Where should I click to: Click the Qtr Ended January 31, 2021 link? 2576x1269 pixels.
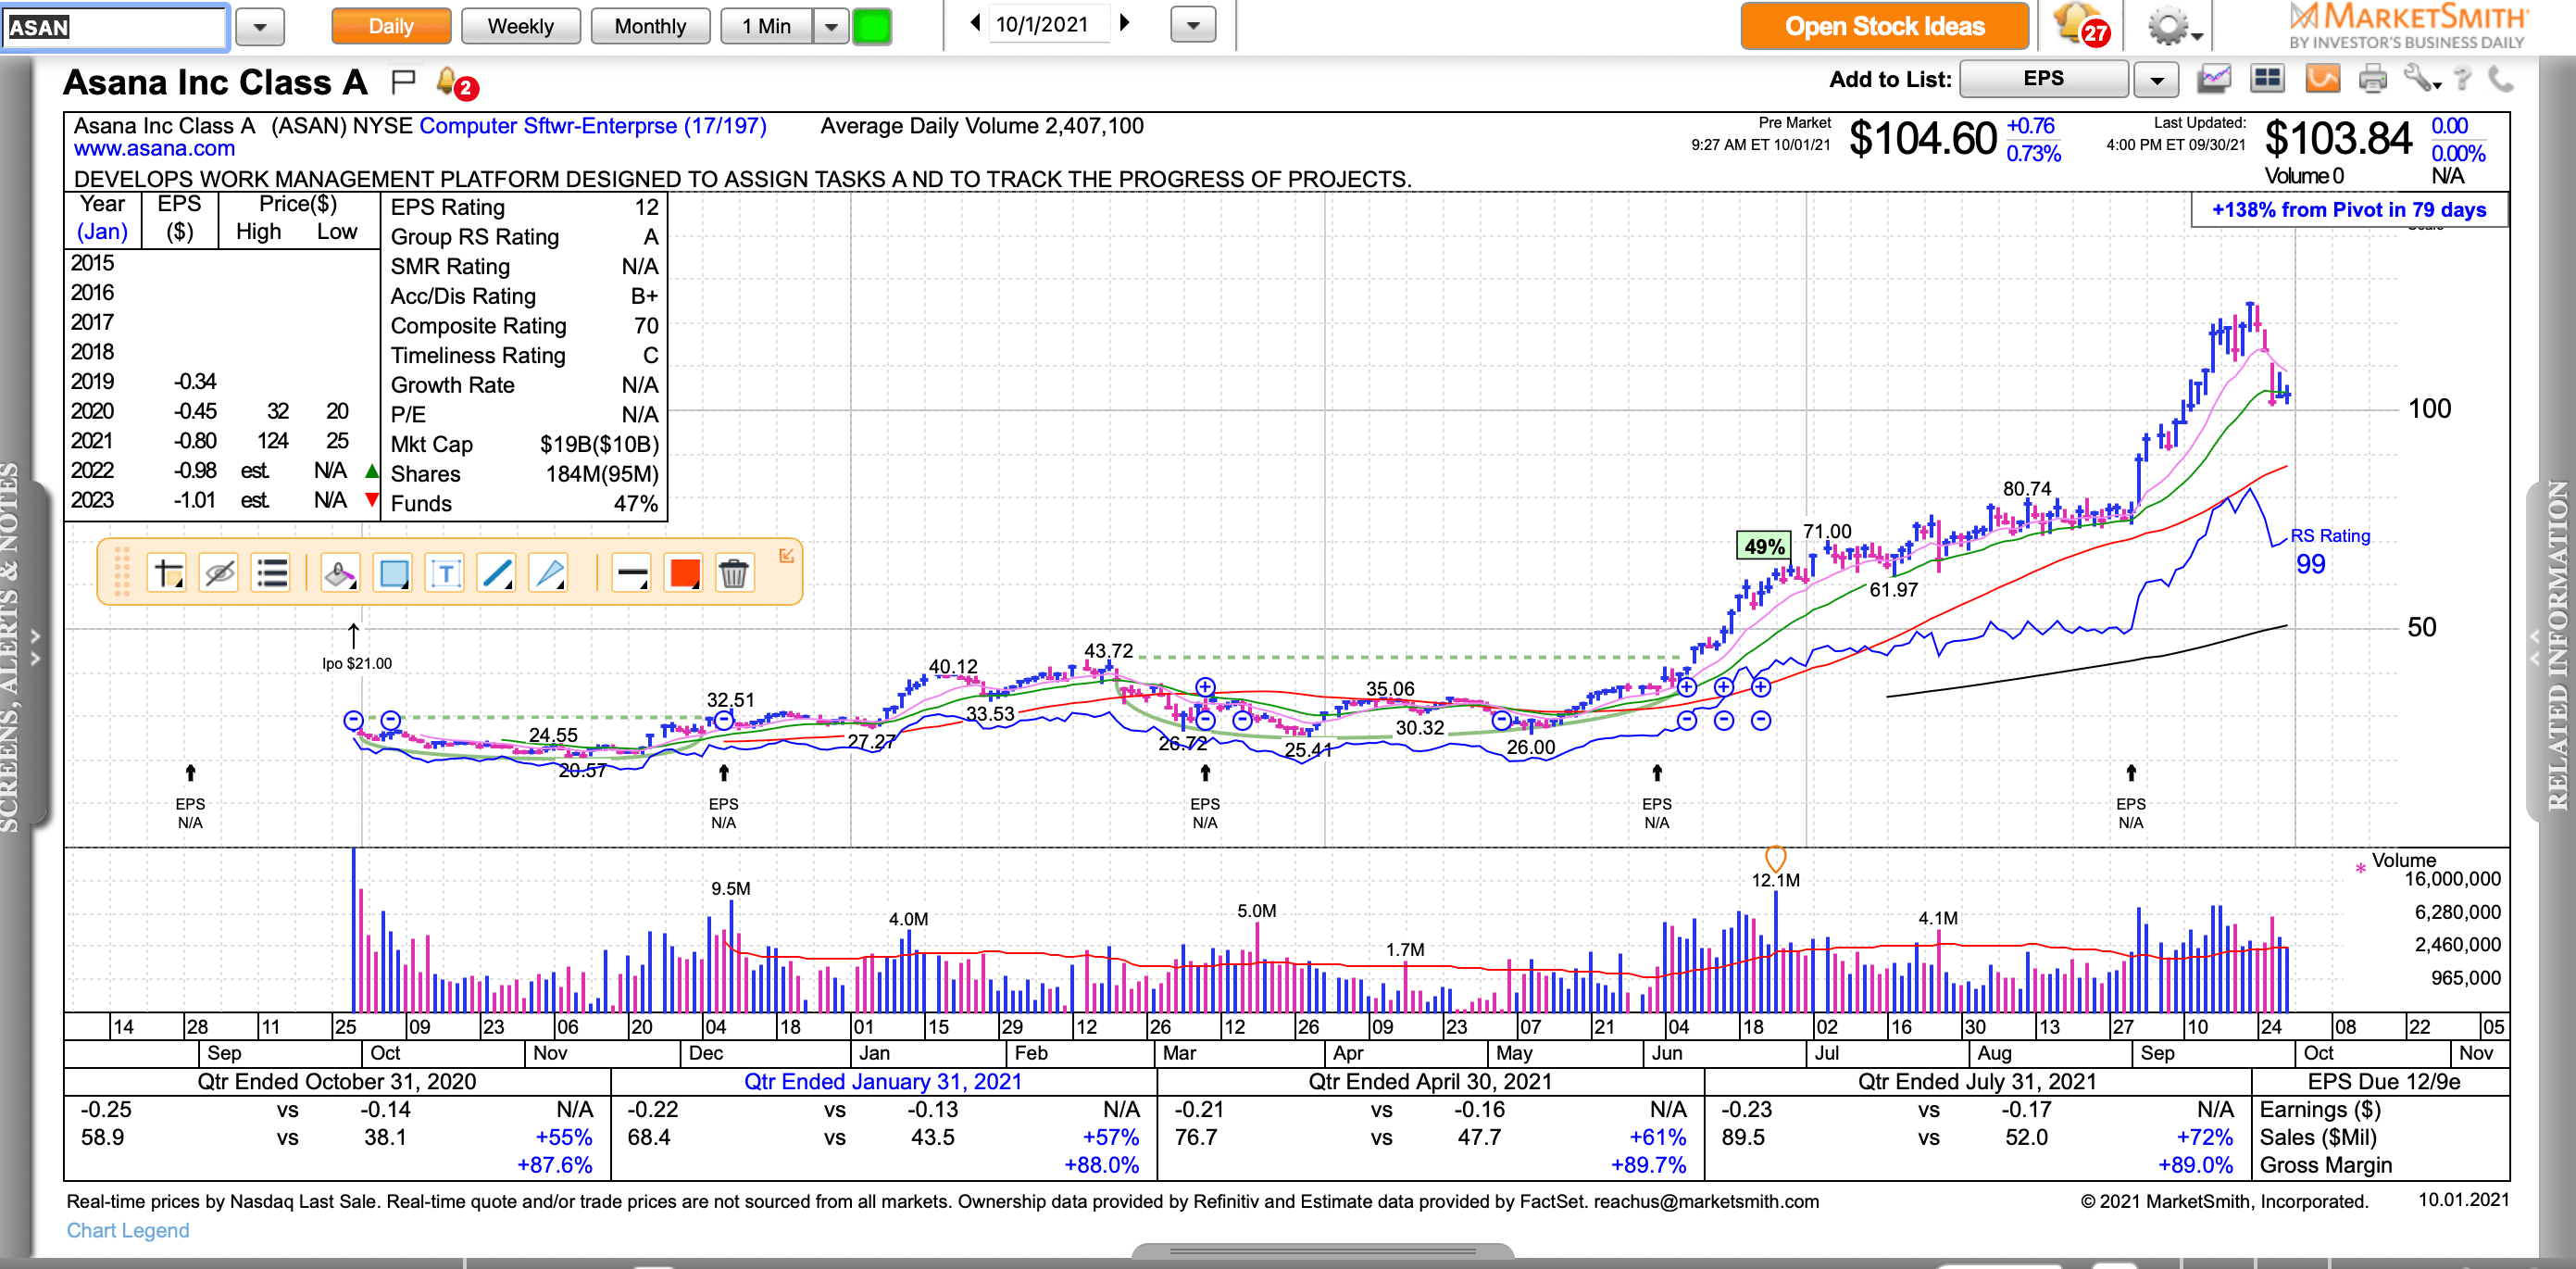883,1081
